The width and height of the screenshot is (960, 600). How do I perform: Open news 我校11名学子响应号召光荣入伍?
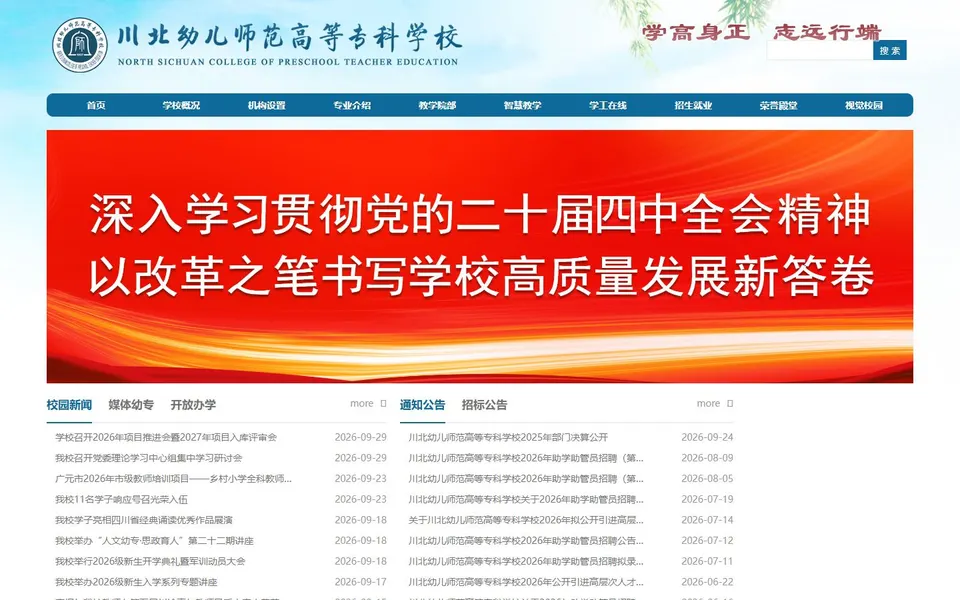(121, 500)
